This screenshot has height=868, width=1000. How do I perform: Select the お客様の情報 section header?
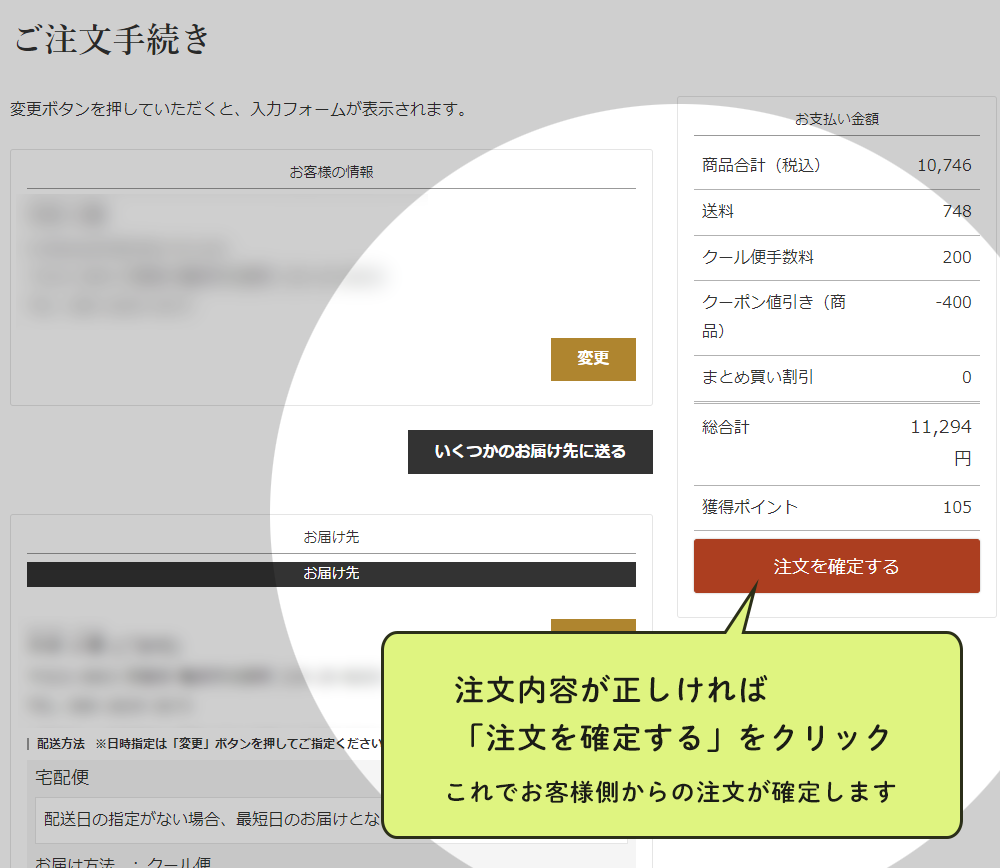pos(330,169)
